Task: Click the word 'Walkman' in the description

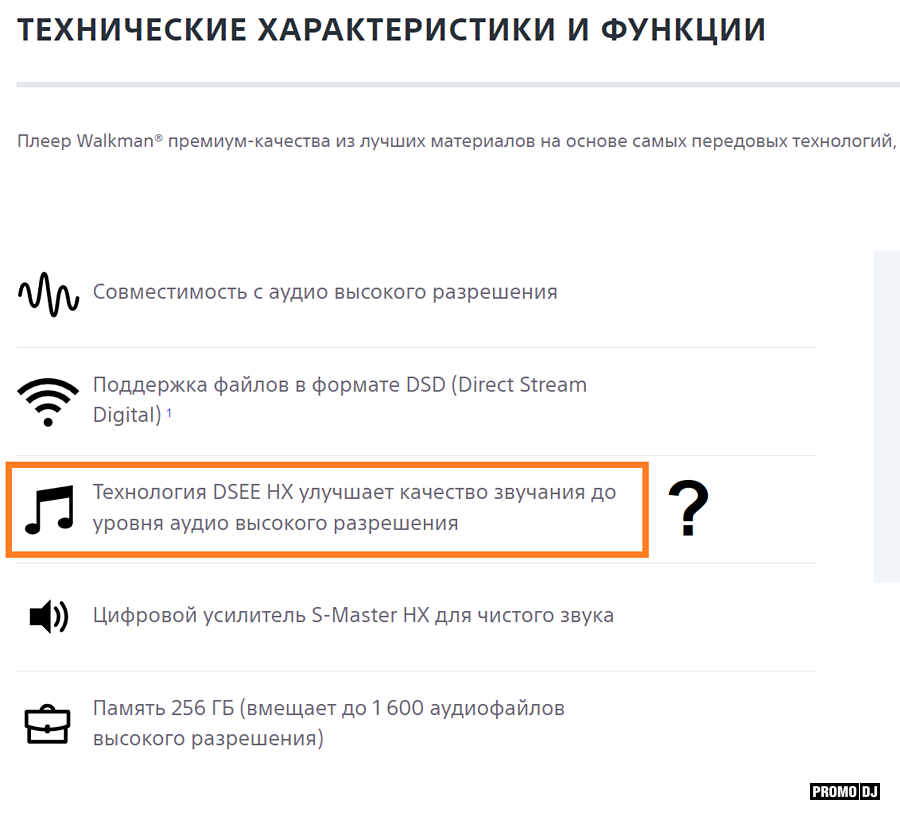Action: point(114,141)
